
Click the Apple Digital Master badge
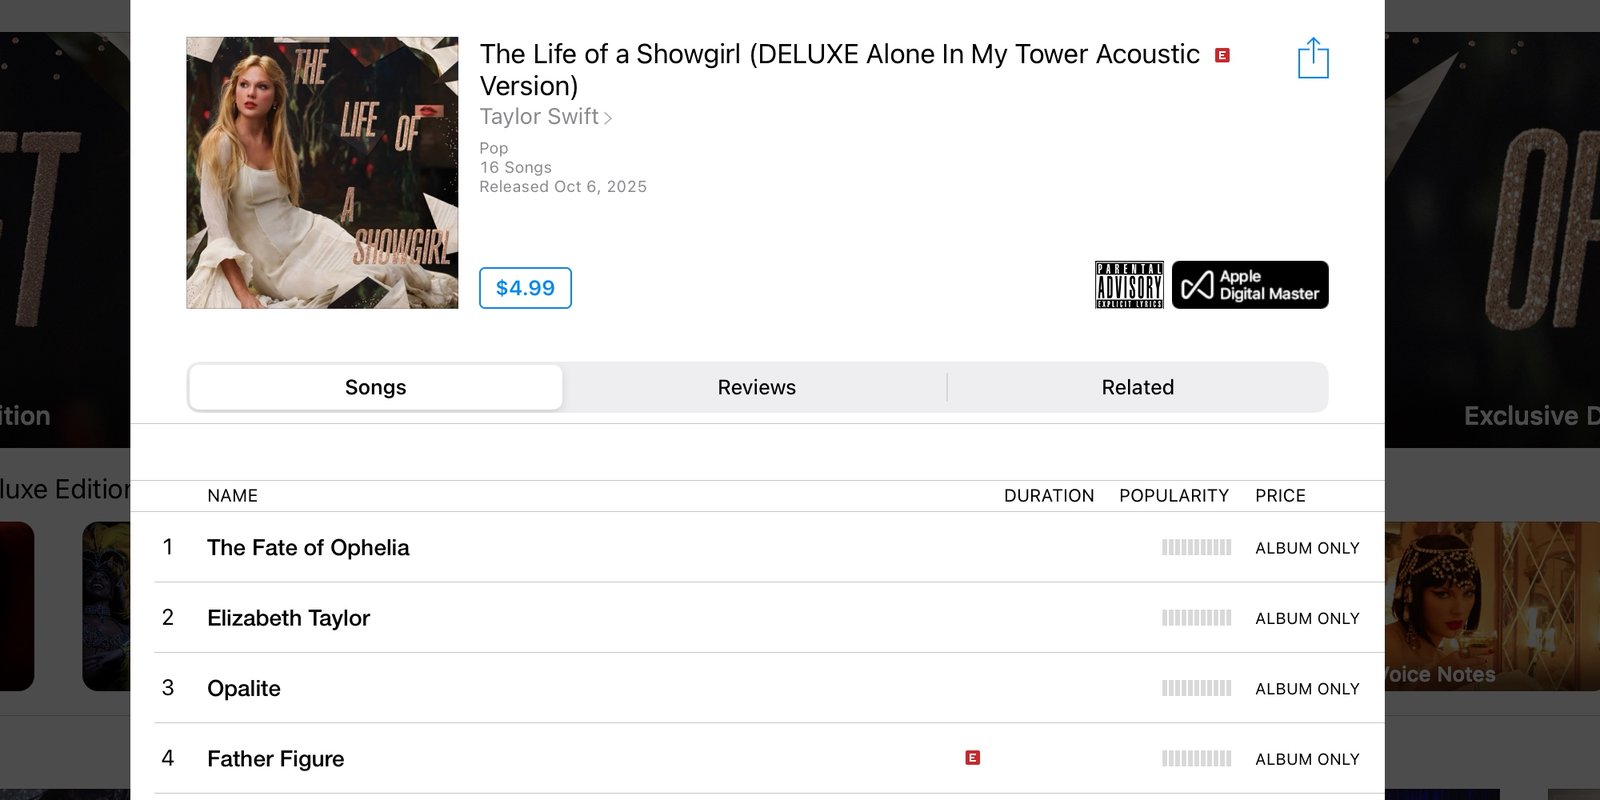[x=1250, y=285]
